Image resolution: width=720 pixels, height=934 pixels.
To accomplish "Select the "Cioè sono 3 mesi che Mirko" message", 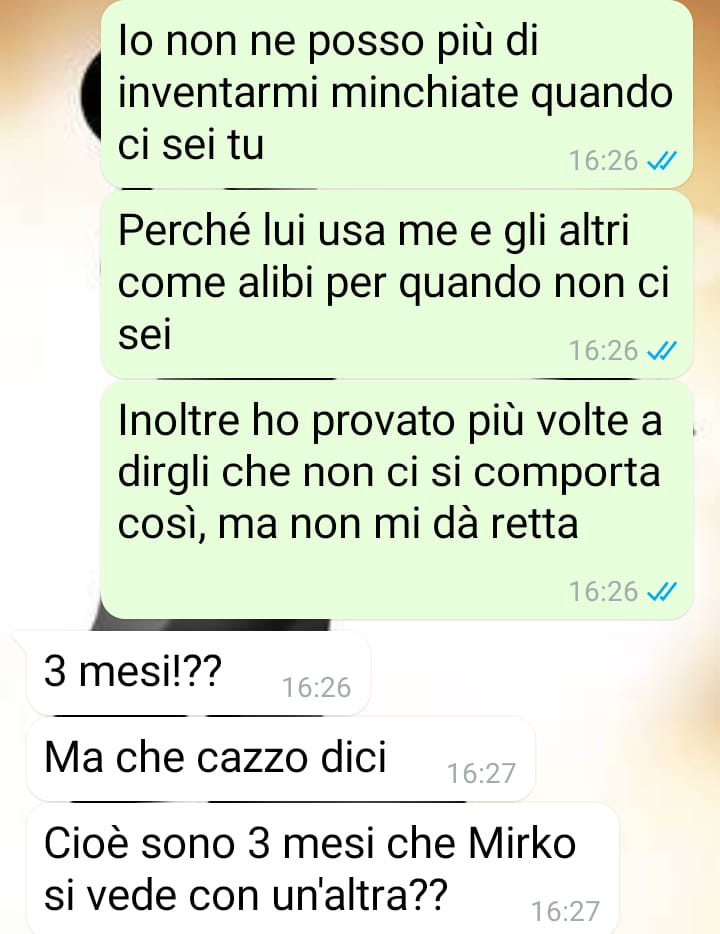I will [323, 869].
